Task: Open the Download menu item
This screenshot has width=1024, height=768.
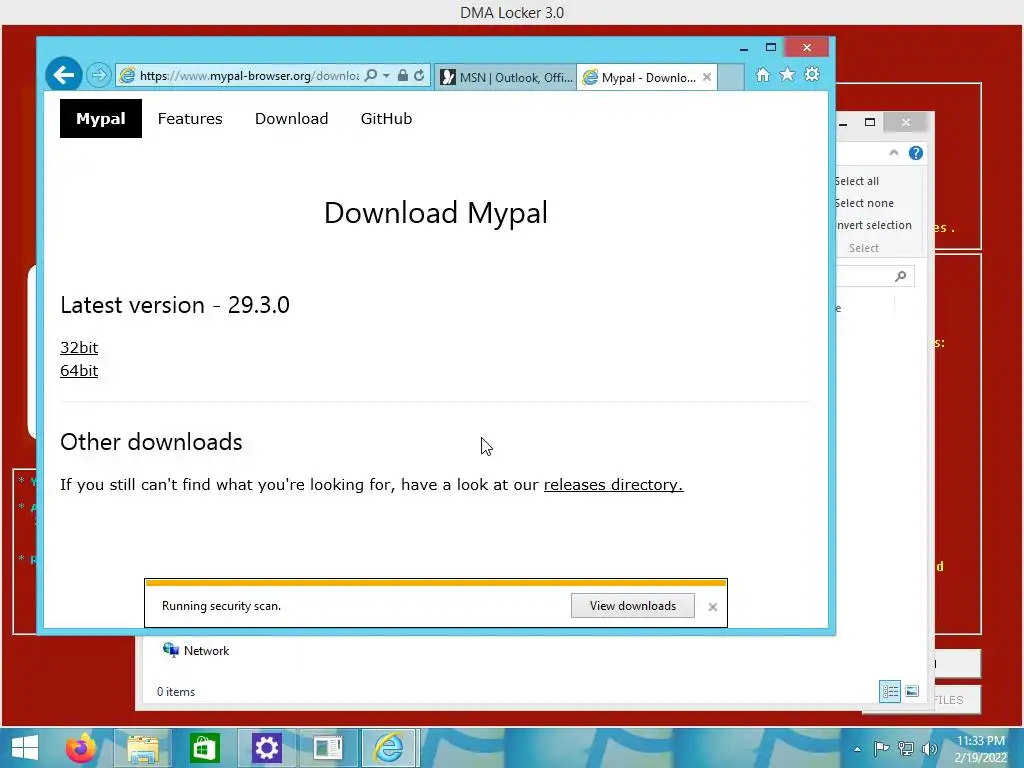Action: pyautogui.click(x=291, y=118)
